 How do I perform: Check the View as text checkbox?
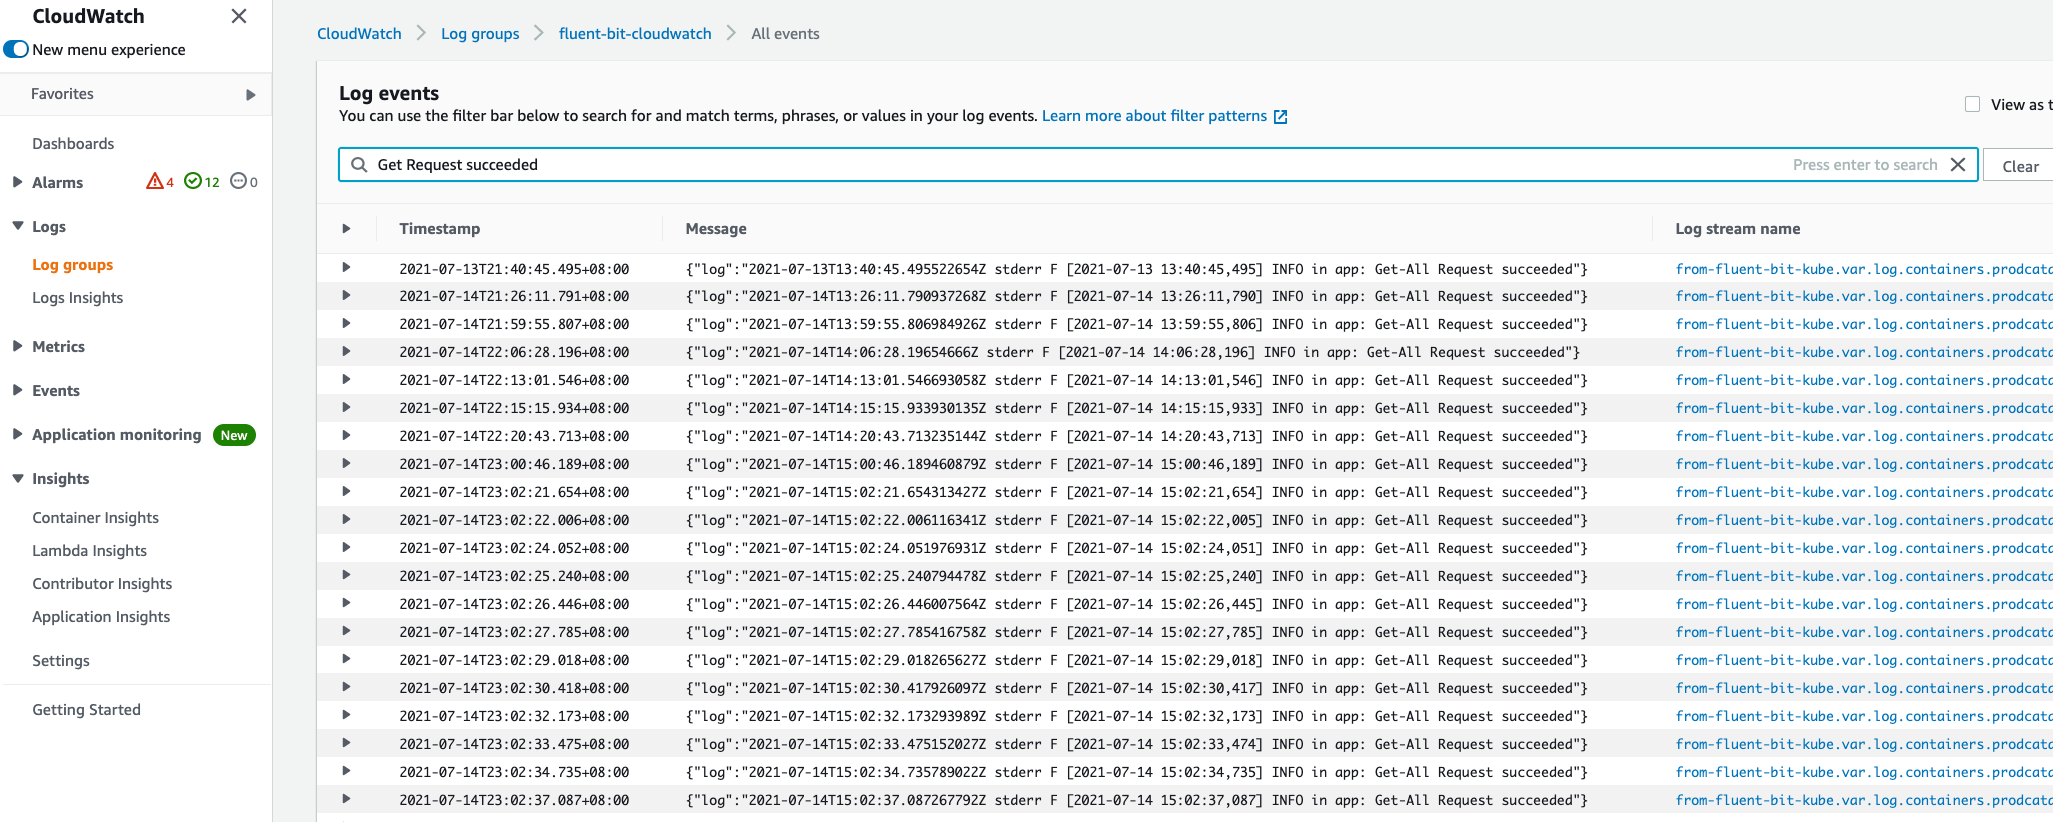pos(1972,104)
